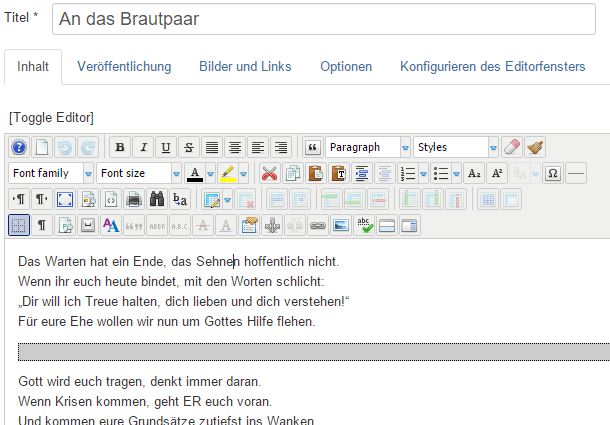Open the HTML source code view

click(x=110, y=199)
